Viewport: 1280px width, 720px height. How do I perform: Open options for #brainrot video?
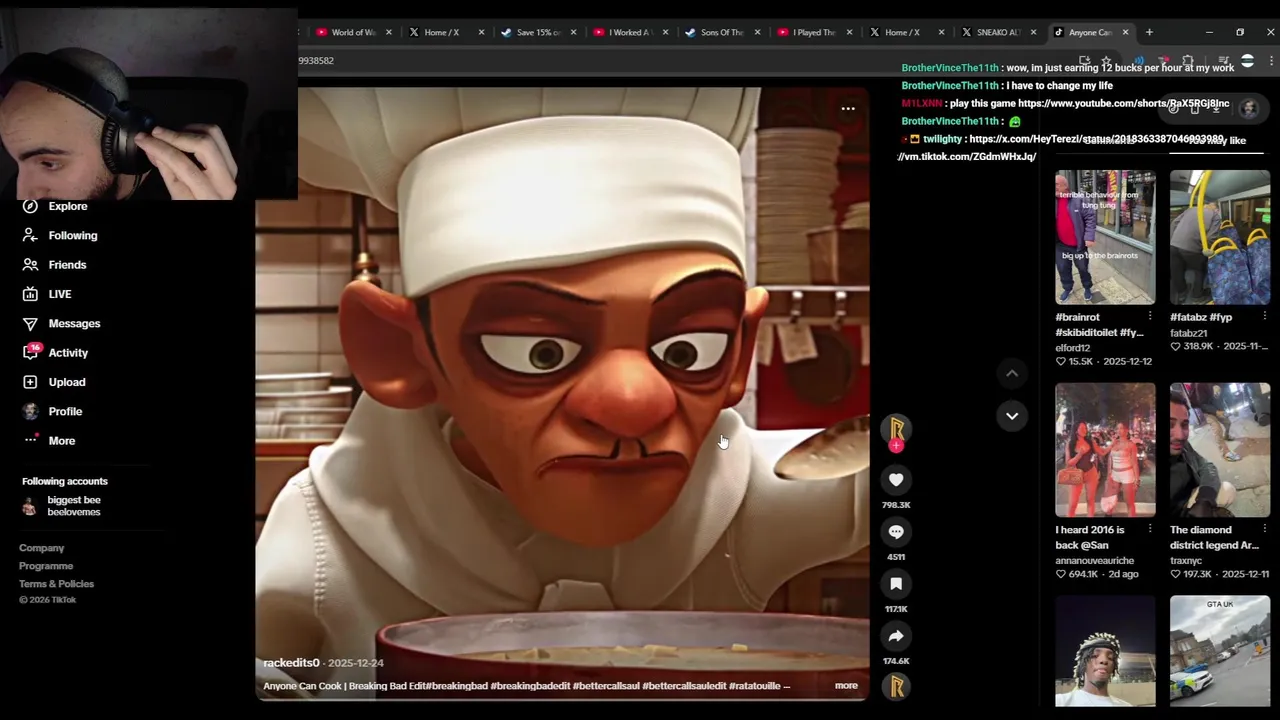(1150, 316)
